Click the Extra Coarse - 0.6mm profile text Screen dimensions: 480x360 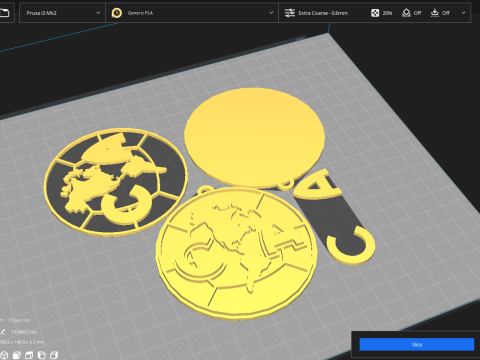tap(323, 13)
